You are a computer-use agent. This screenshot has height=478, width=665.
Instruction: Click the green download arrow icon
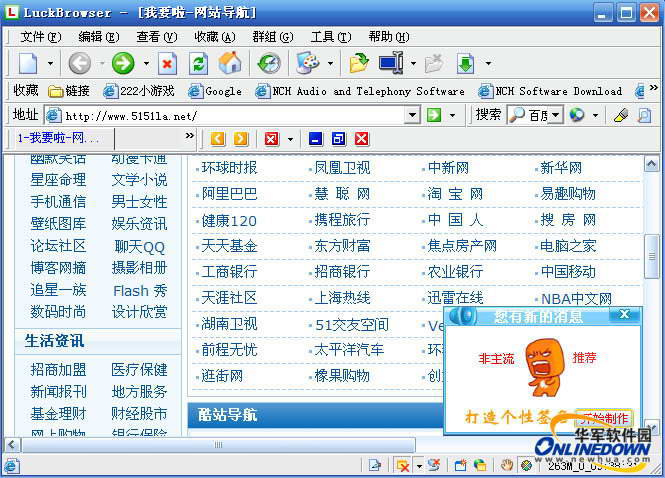click(465, 64)
